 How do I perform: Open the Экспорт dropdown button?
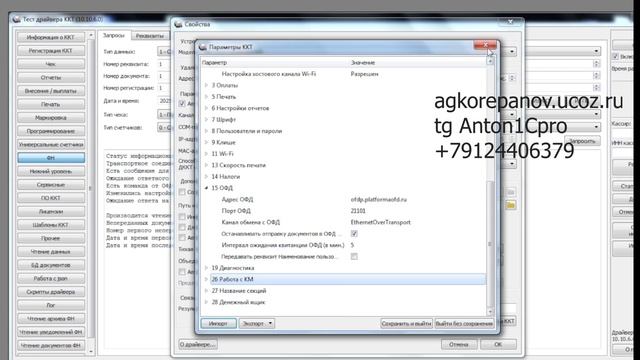point(256,323)
